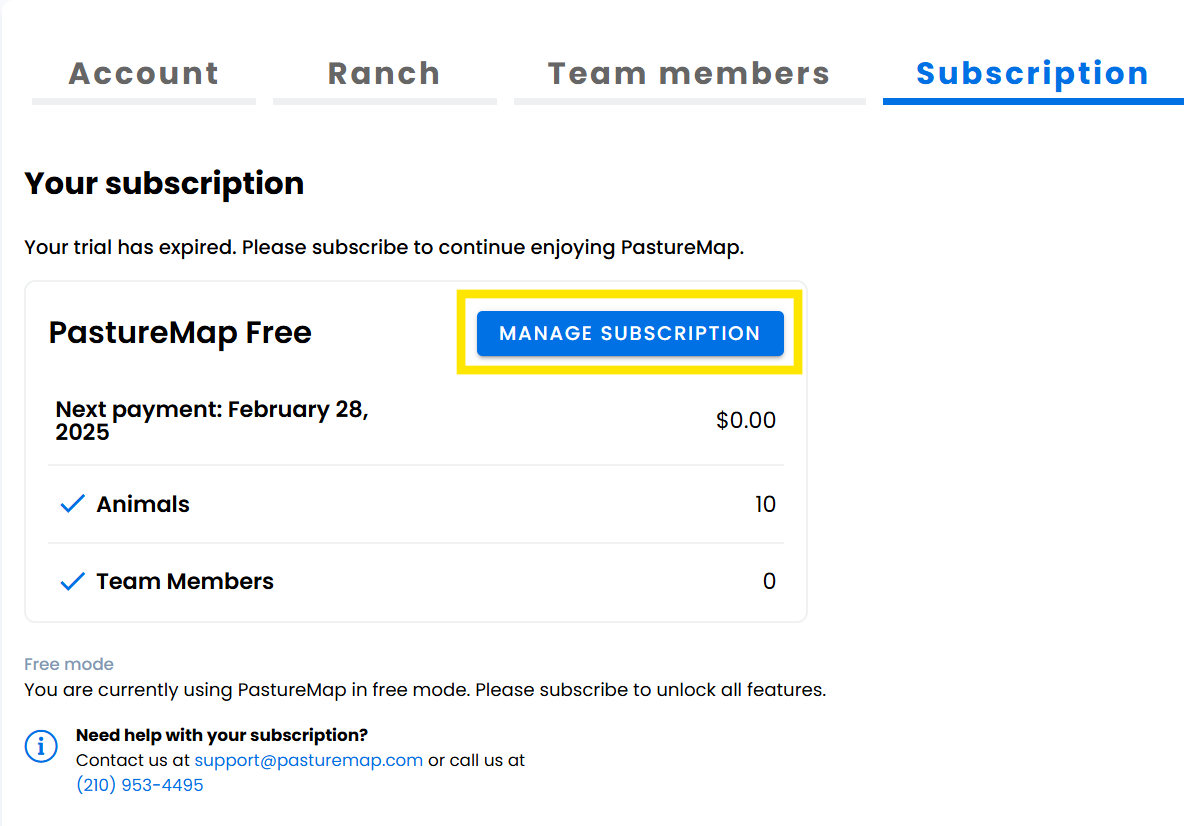Screen dimensions: 1197x826
Task: Switch to the Ranch tab
Action: click(x=384, y=74)
